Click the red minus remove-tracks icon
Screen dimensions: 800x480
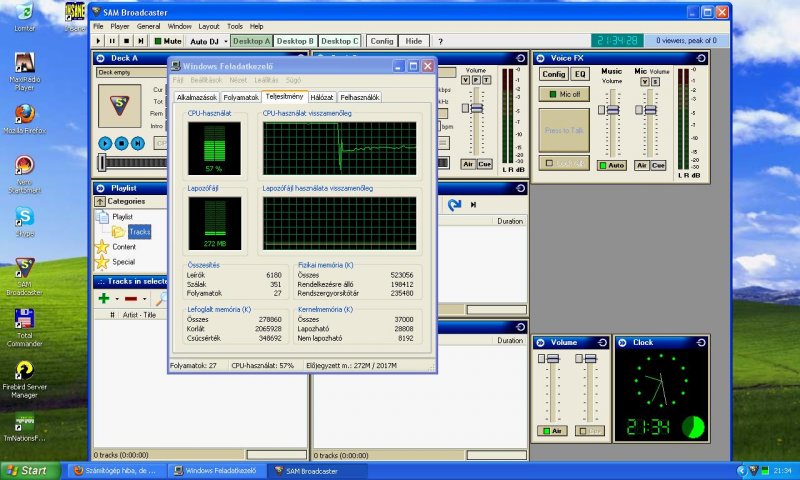click(130, 298)
